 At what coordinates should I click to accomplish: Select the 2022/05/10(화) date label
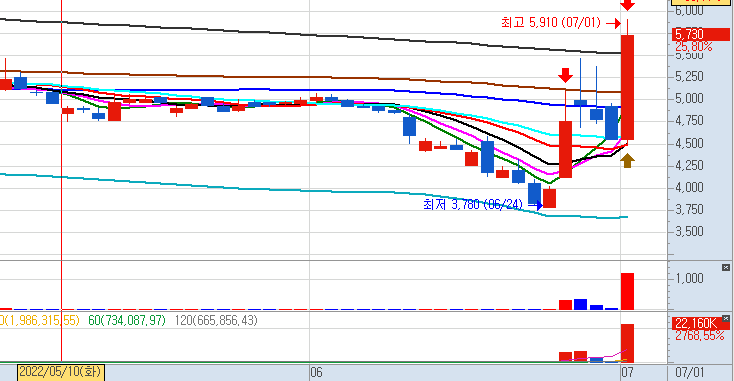pos(60,372)
